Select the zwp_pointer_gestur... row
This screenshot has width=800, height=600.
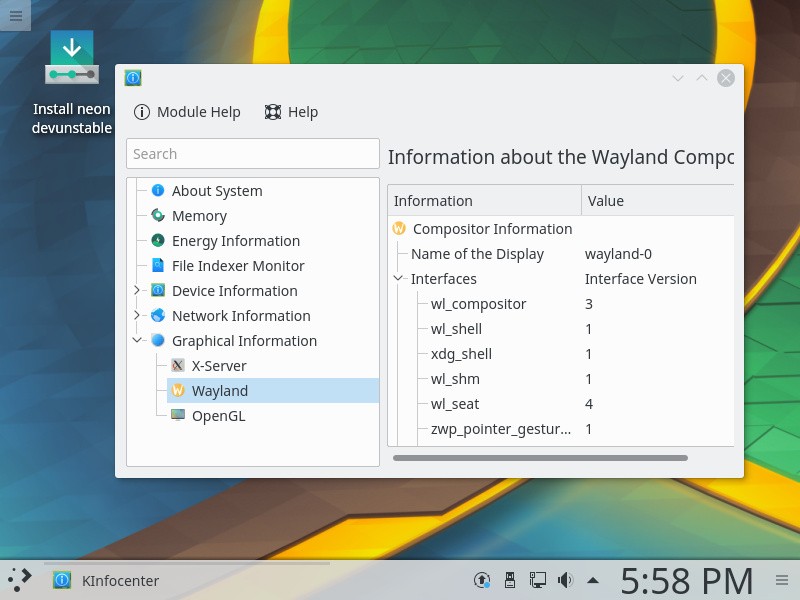point(501,429)
